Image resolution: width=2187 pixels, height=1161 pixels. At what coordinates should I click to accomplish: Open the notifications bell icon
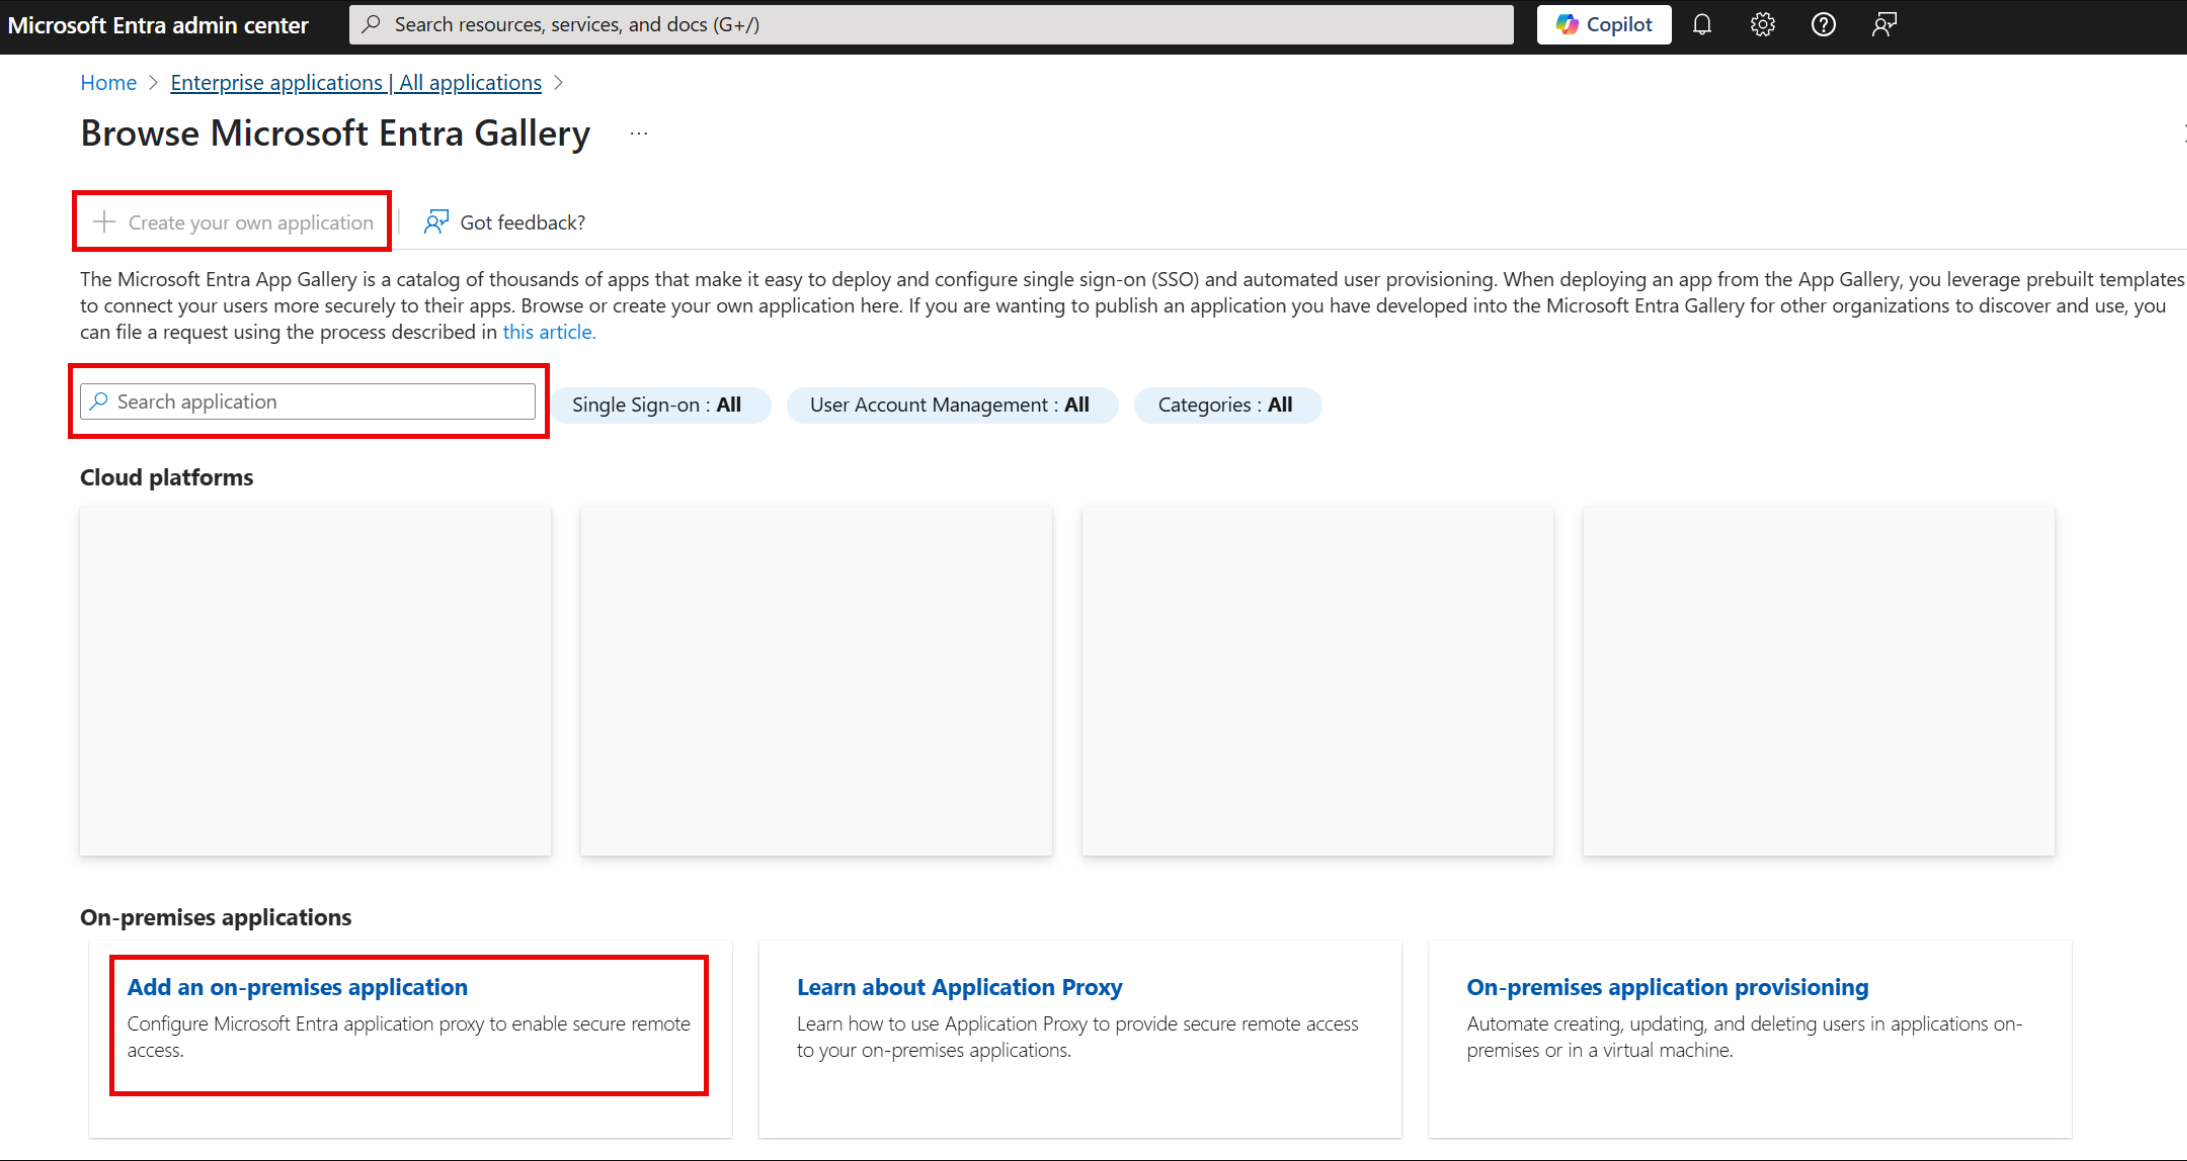(x=1702, y=24)
